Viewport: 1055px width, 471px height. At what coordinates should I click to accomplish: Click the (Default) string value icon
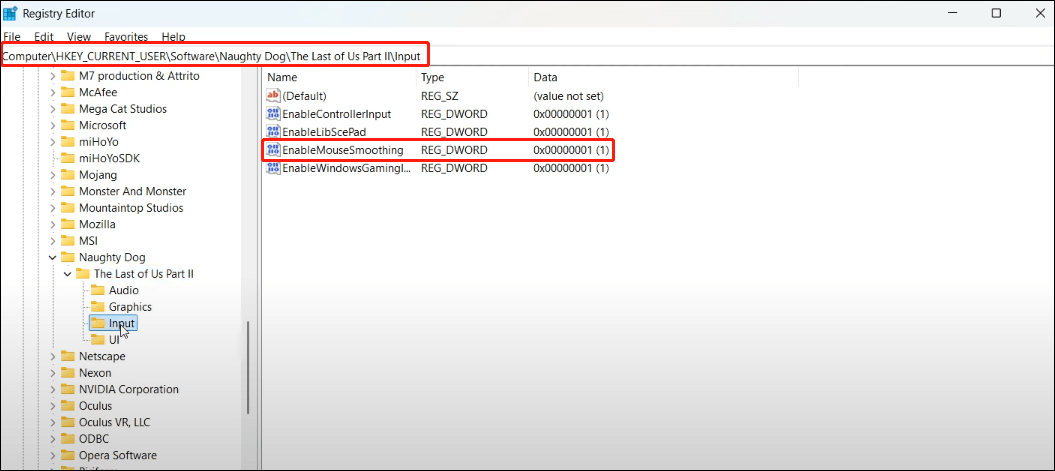tap(272, 96)
